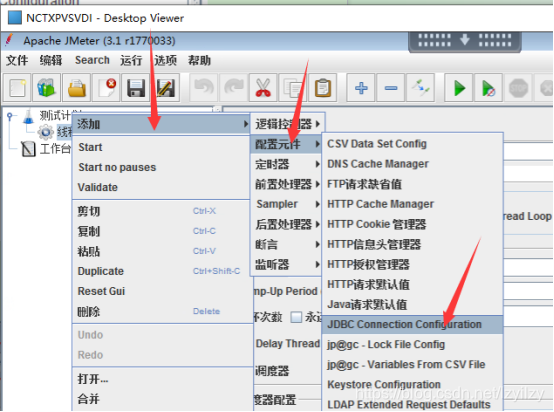Expand the 定时器 submenu
Viewport: 554px width, 412px height.
click(x=286, y=164)
